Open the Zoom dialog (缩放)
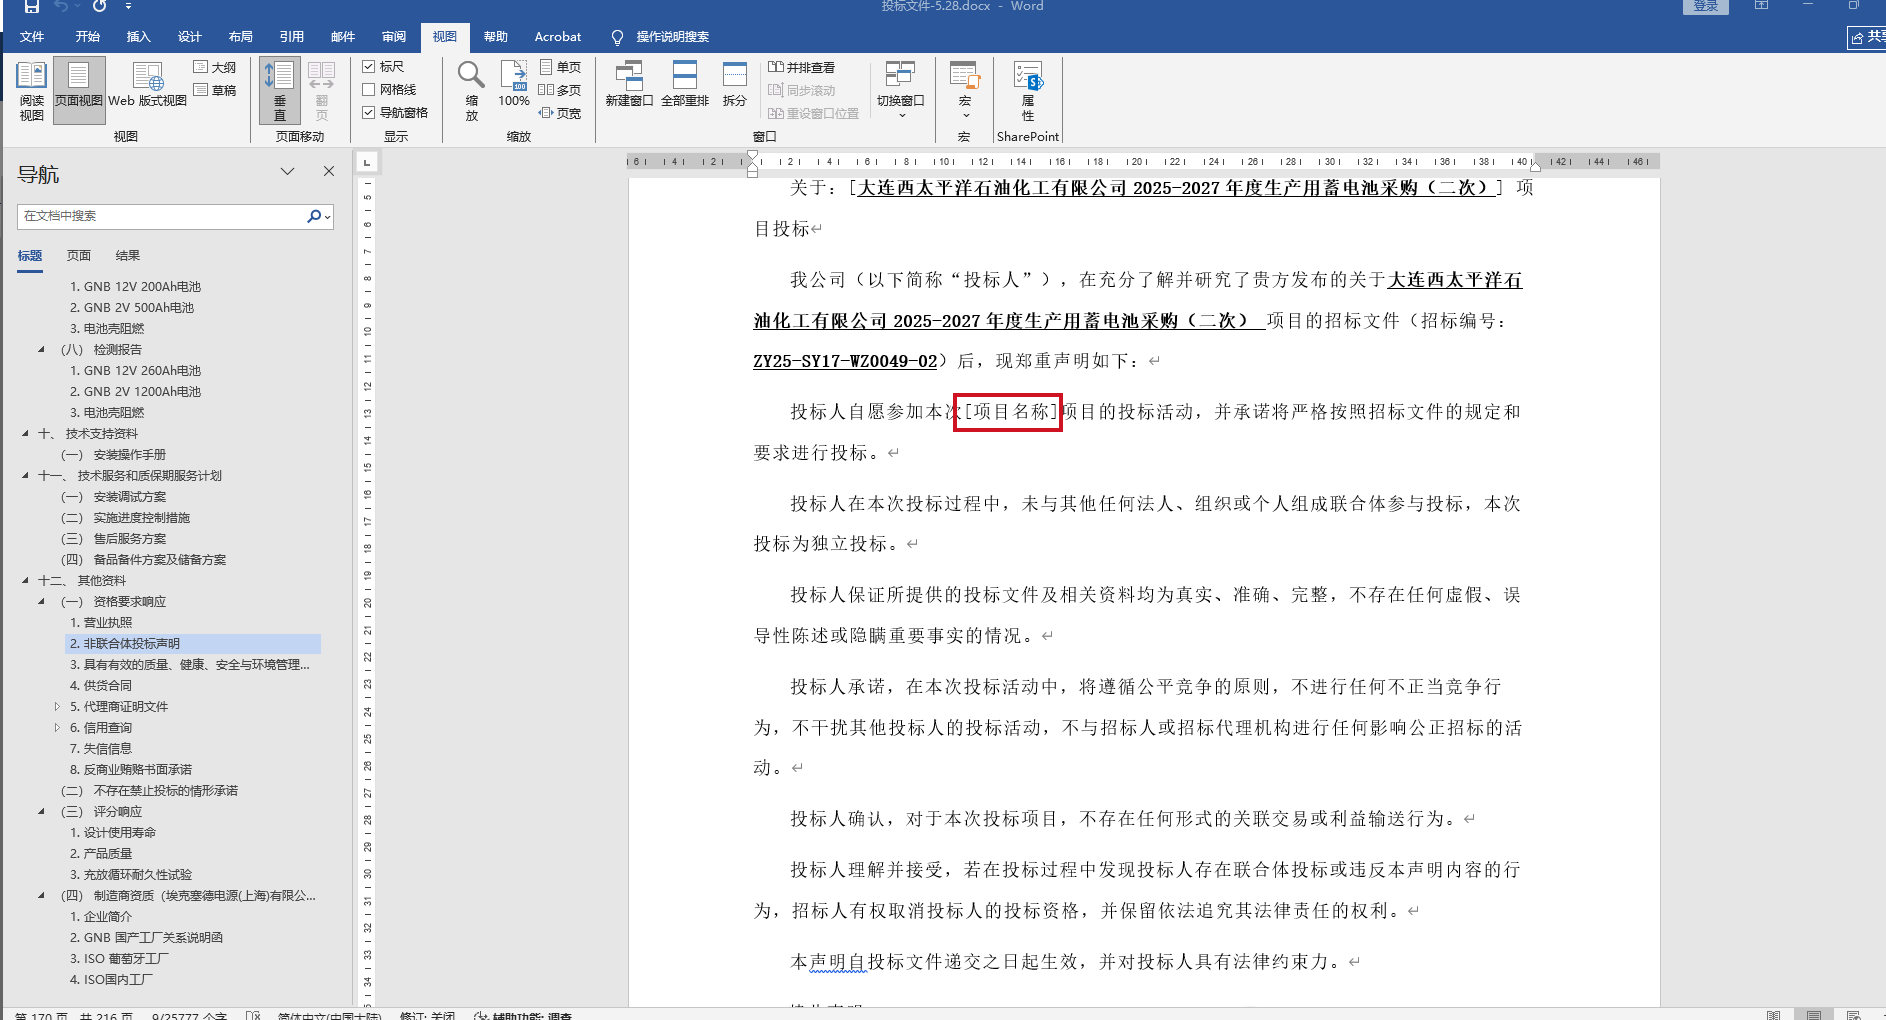 [x=471, y=90]
